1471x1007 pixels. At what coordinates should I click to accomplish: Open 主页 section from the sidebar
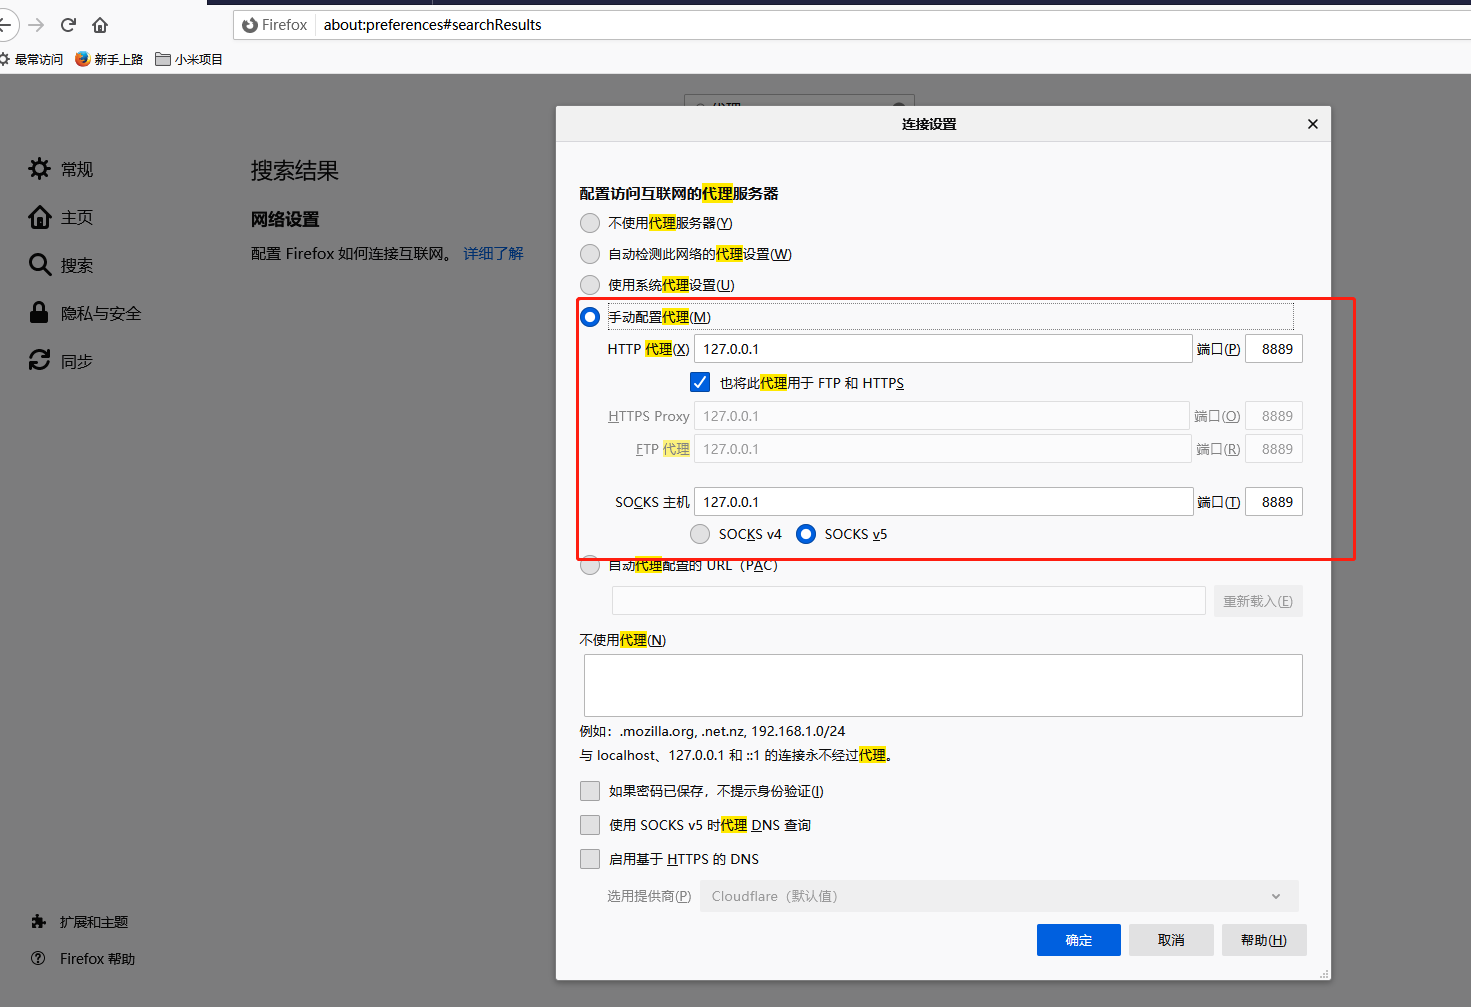pyautogui.click(x=38, y=216)
